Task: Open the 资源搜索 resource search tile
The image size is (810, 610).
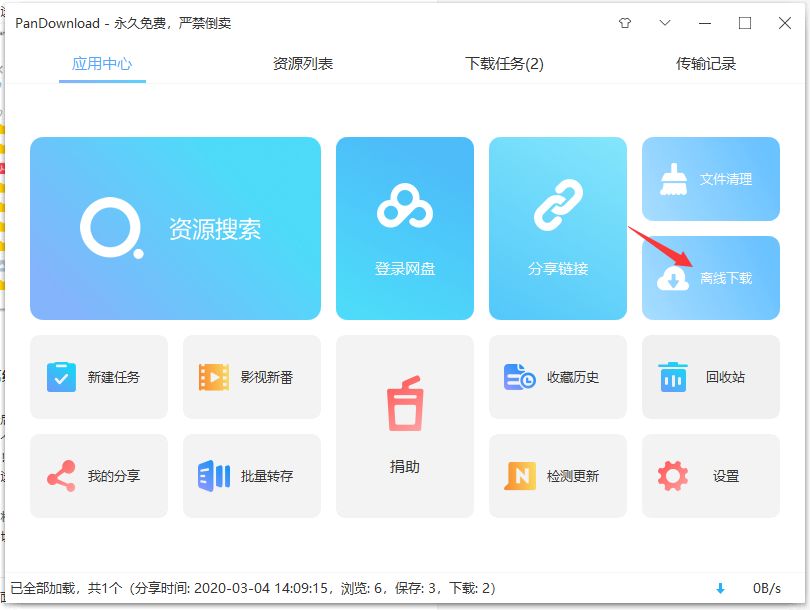Action: 175,228
